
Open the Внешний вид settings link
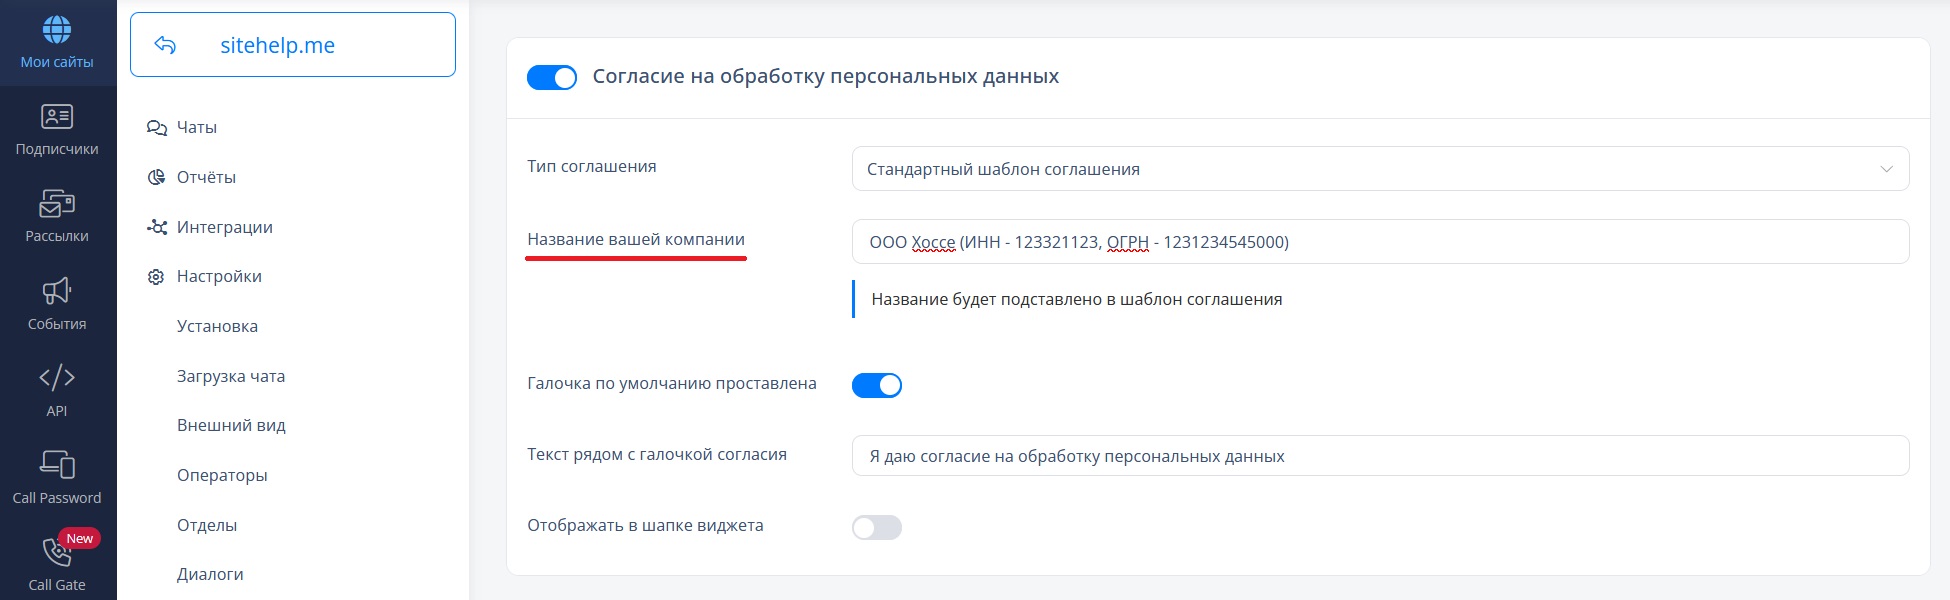pos(231,426)
